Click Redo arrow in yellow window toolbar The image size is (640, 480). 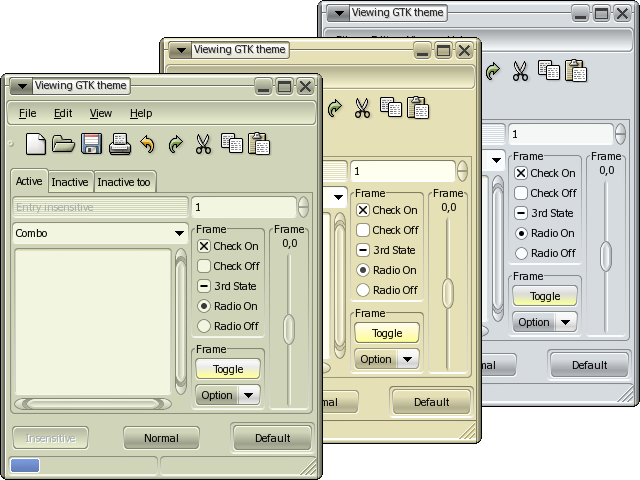(335, 109)
